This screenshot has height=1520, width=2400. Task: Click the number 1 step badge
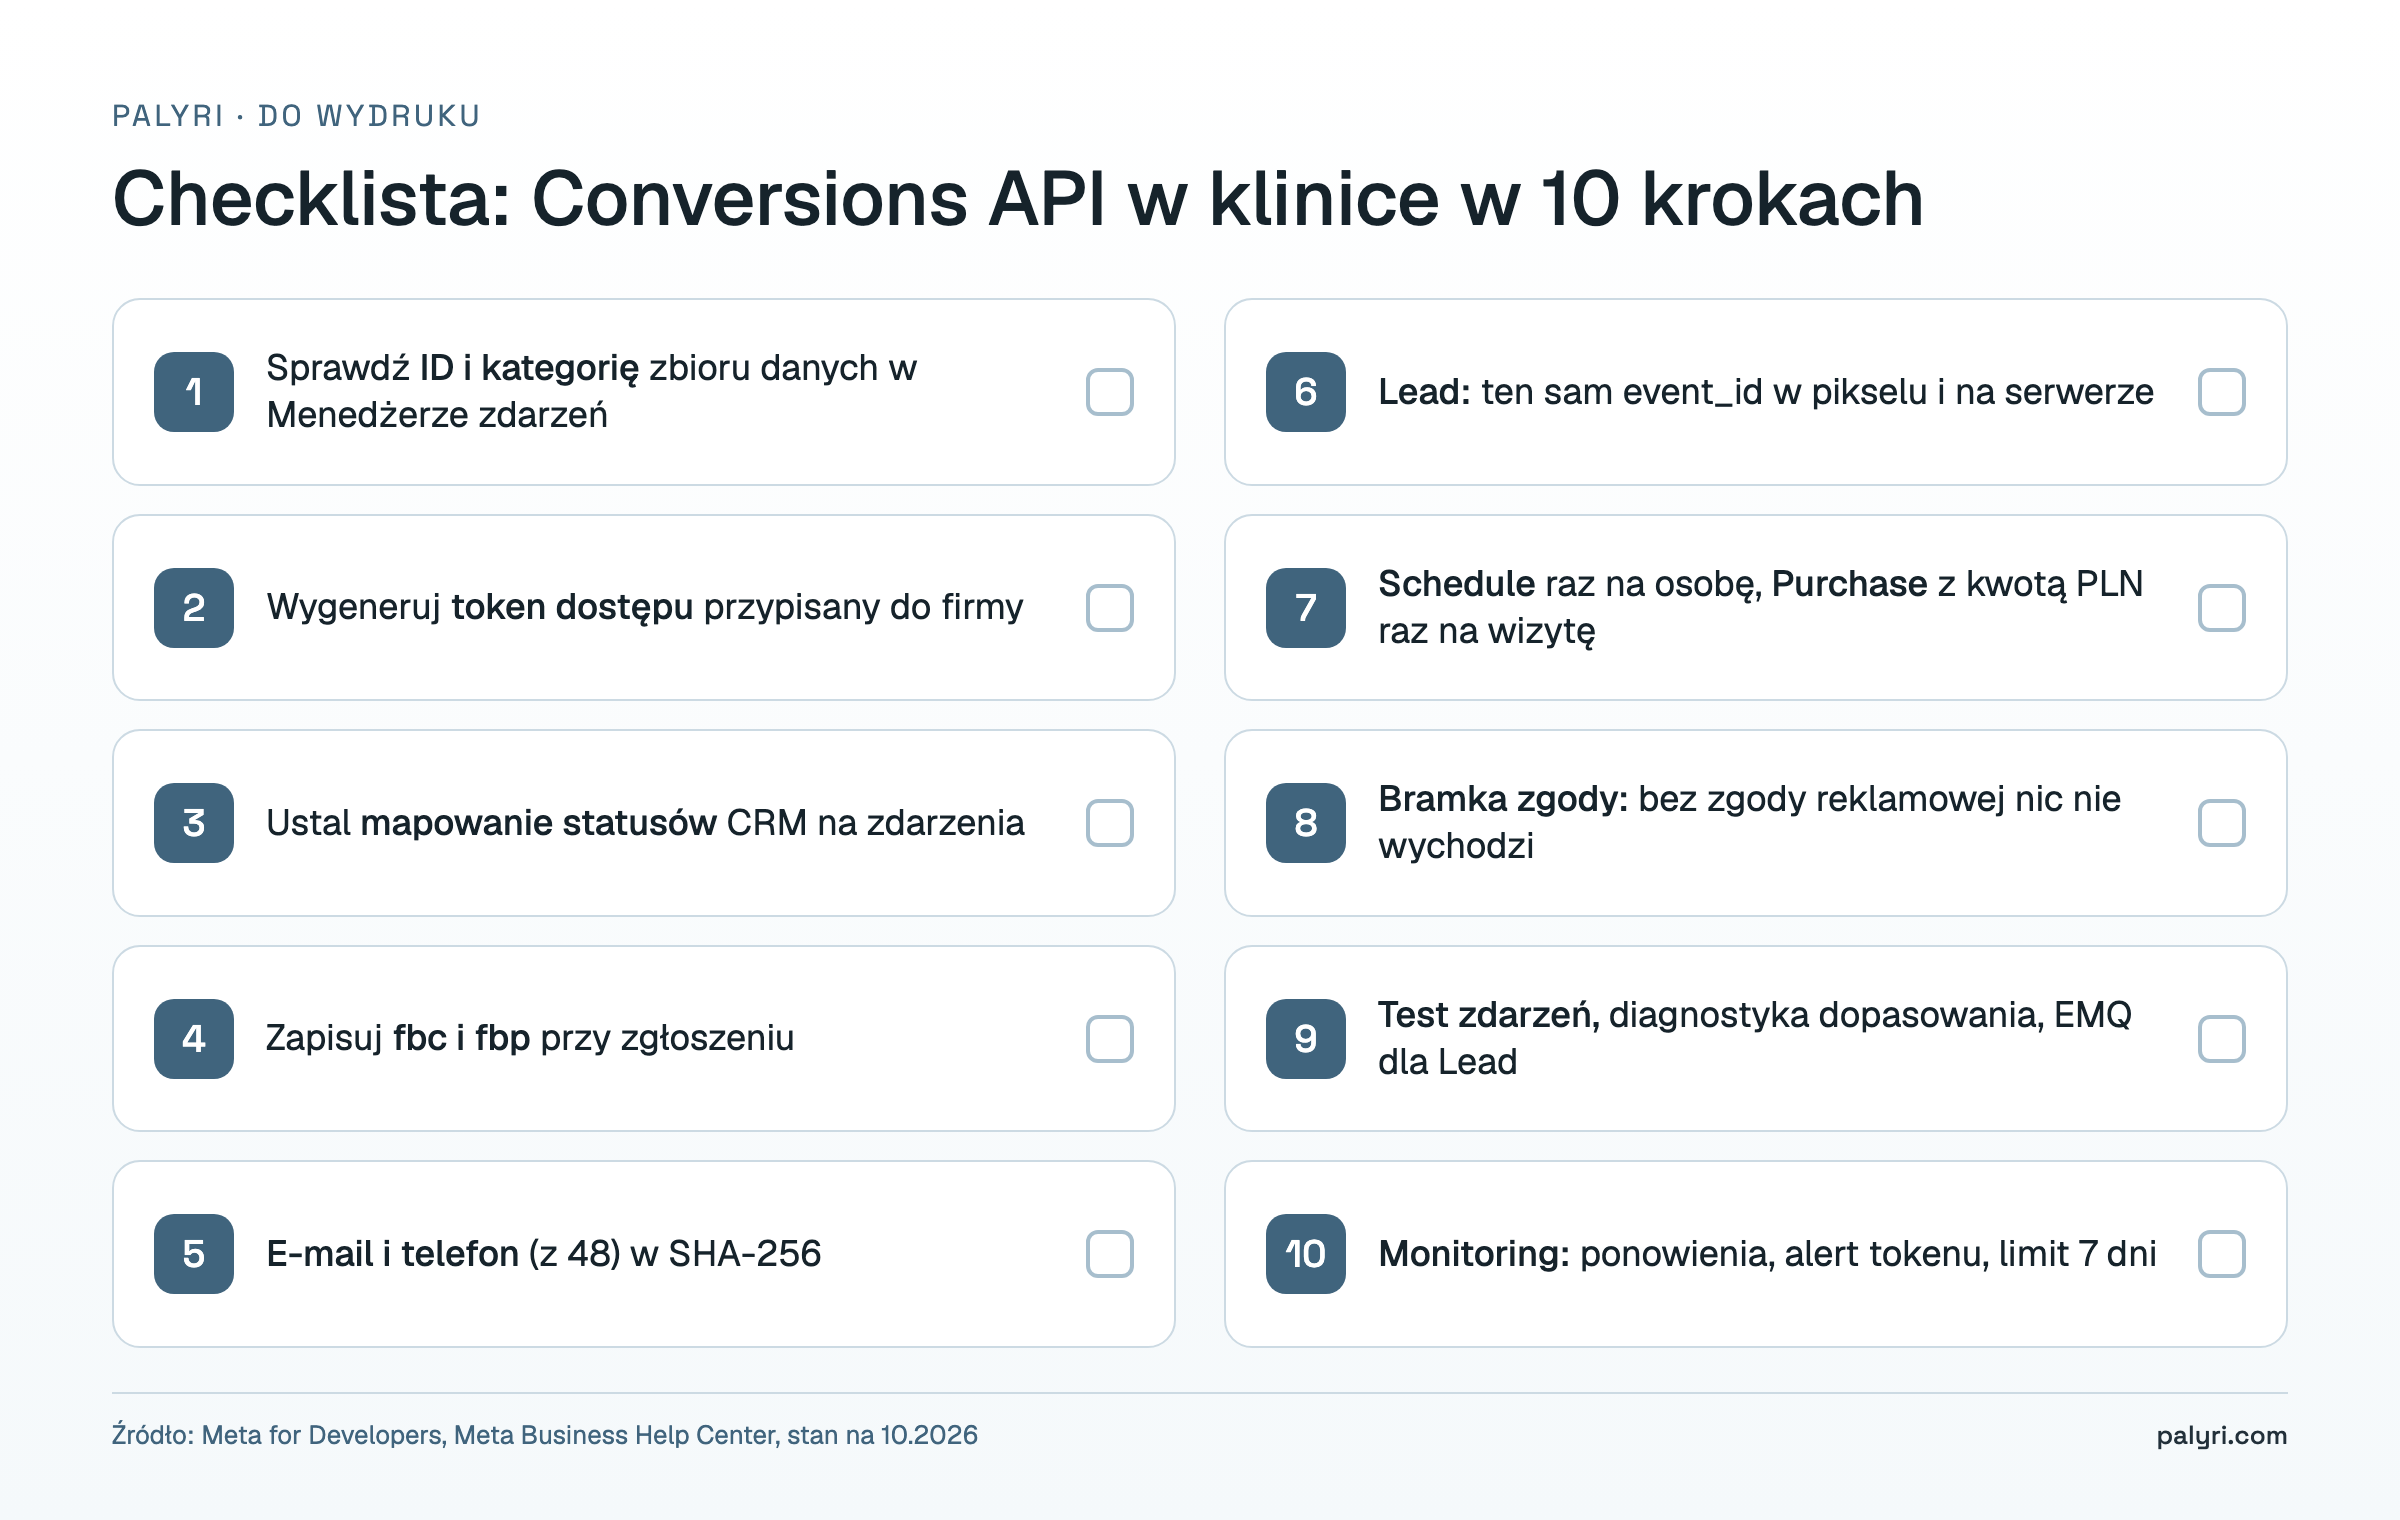194,392
